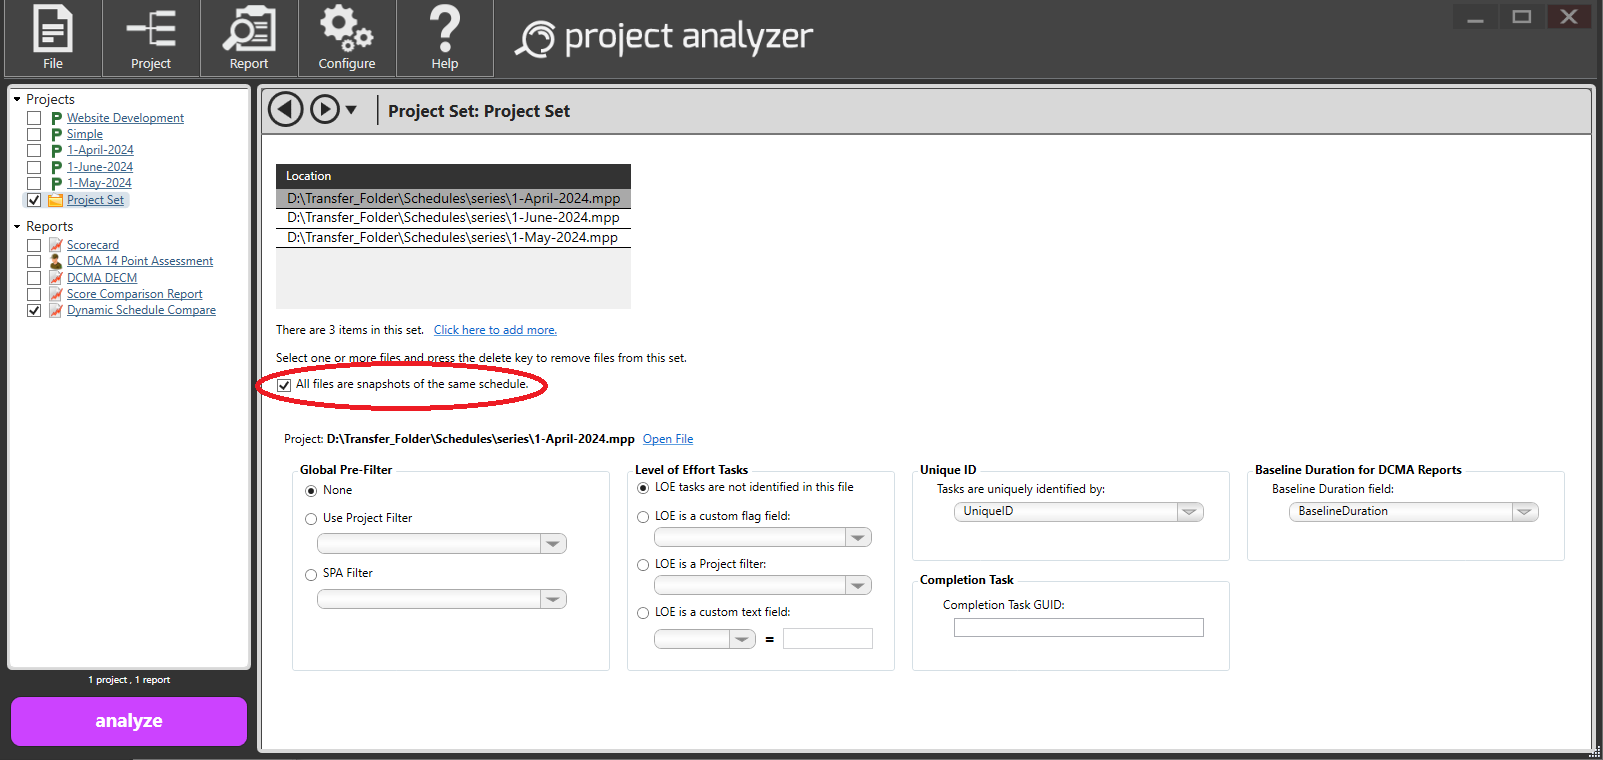Uncheck 'All files are snapshots' checkbox
The width and height of the screenshot is (1603, 760).
tap(284, 385)
